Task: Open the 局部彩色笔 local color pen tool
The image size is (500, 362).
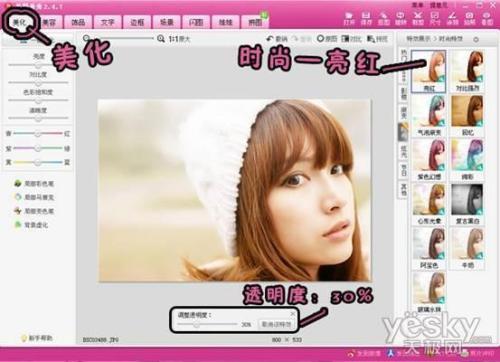Action: coord(35,183)
